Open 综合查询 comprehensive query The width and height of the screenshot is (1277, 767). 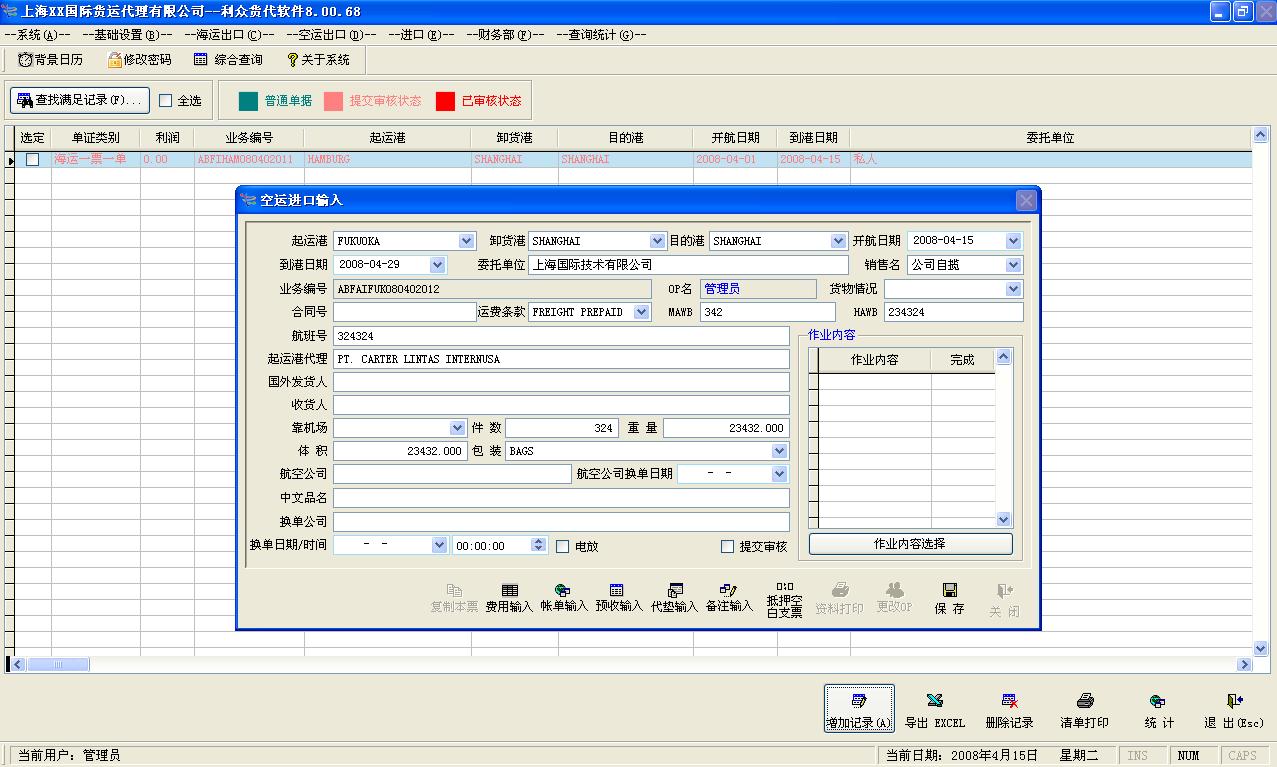click(228, 60)
